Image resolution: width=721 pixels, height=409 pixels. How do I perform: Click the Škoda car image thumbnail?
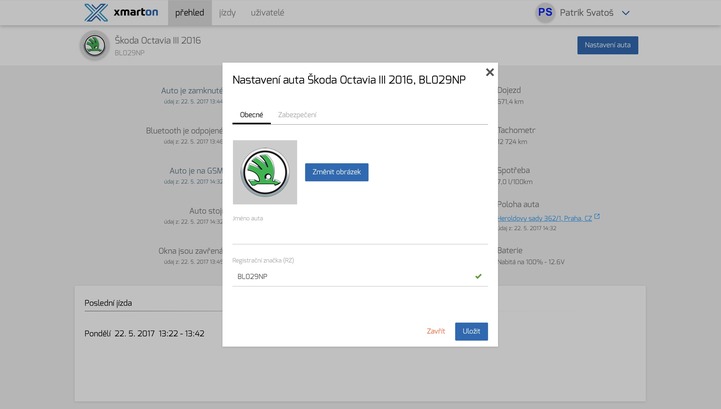265,172
